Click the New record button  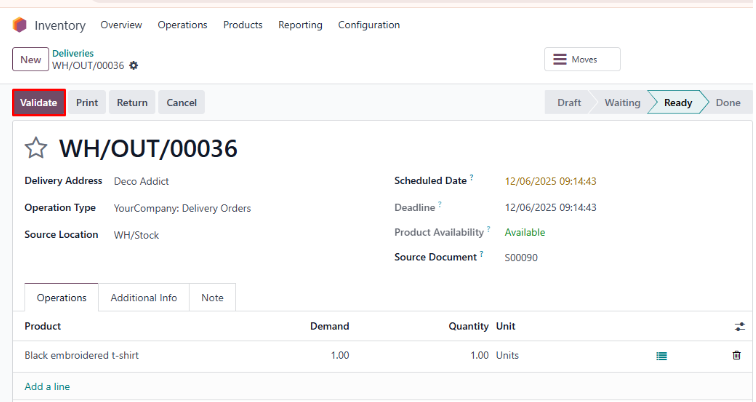[x=30, y=60]
